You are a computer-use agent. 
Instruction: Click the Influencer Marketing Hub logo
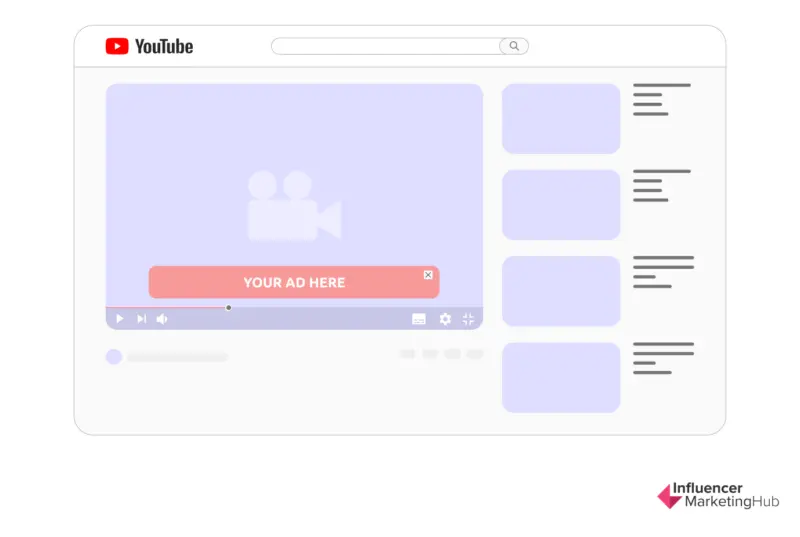717,496
